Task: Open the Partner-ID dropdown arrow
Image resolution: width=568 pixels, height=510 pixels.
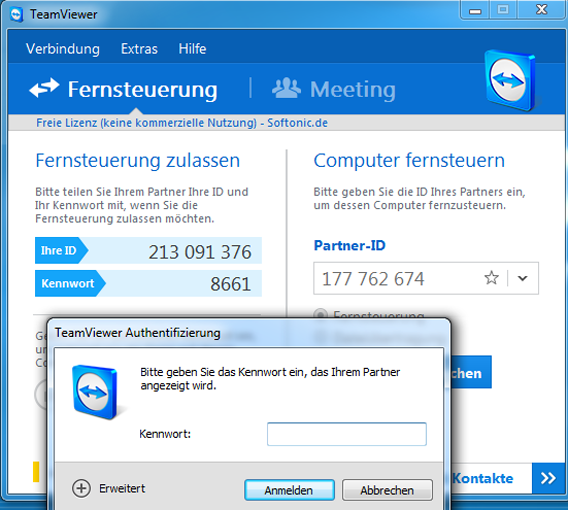Action: pyautogui.click(x=522, y=278)
